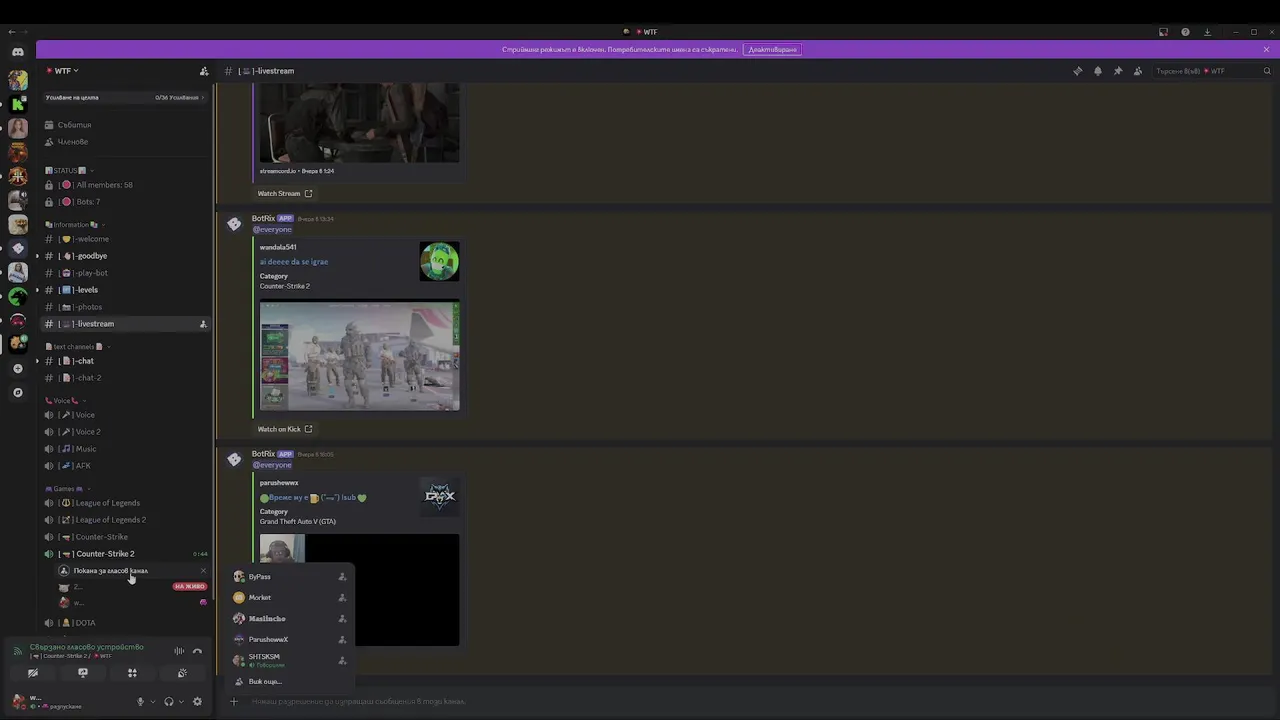The height and width of the screenshot is (720, 1280).
Task: Invite Maslincho to the voice channel
Action: 342,619
